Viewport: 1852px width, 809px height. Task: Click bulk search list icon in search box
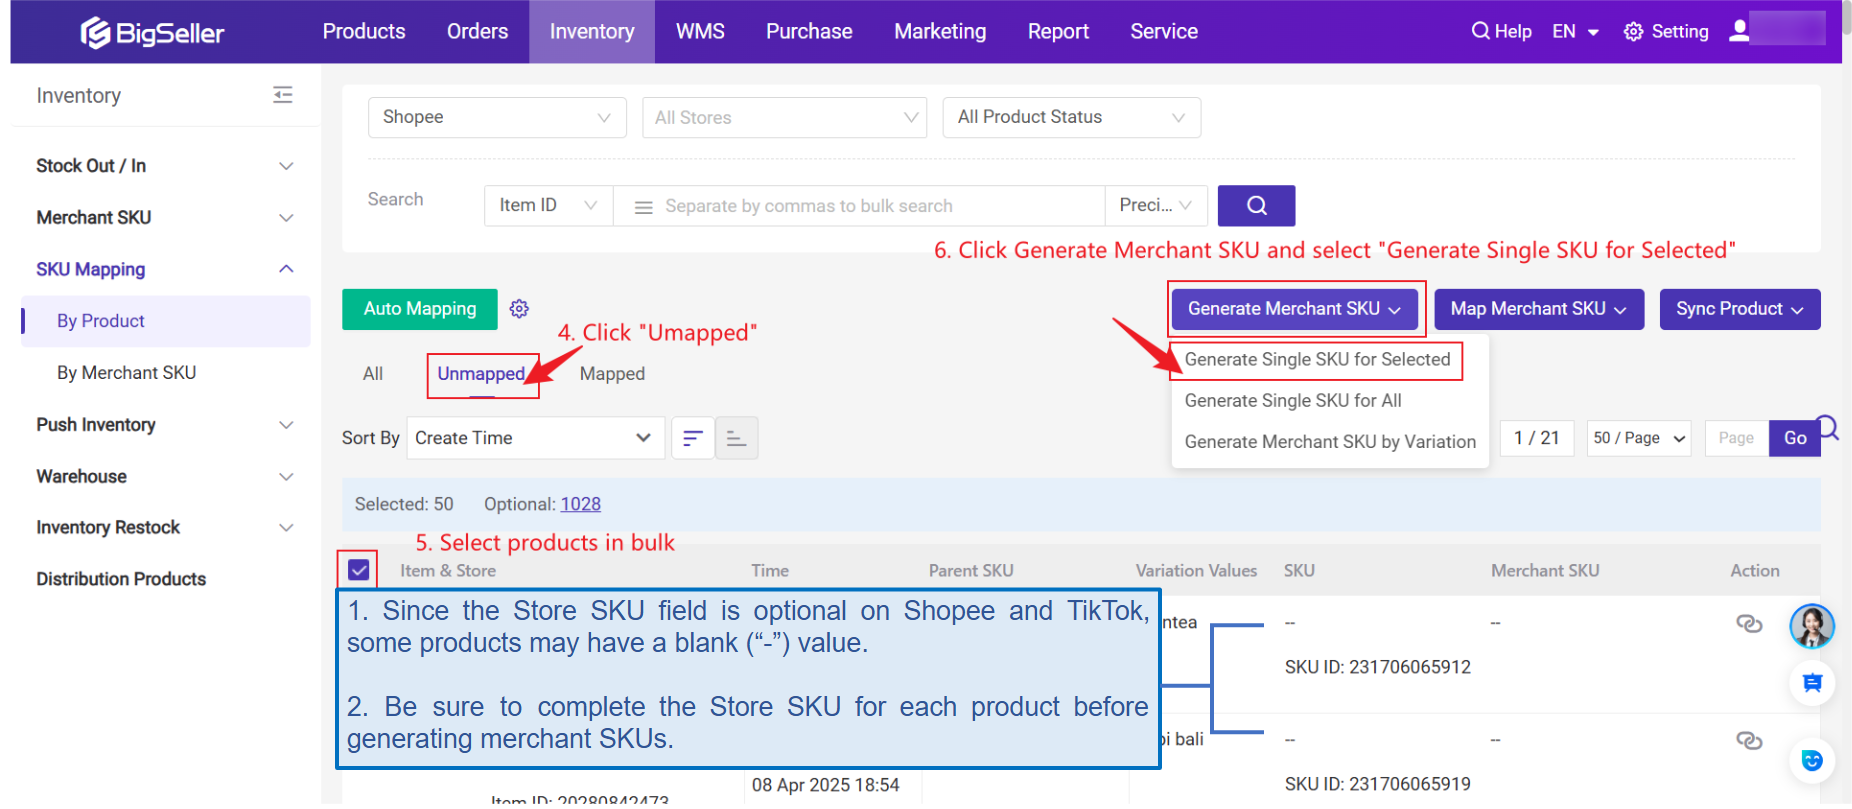pos(644,207)
